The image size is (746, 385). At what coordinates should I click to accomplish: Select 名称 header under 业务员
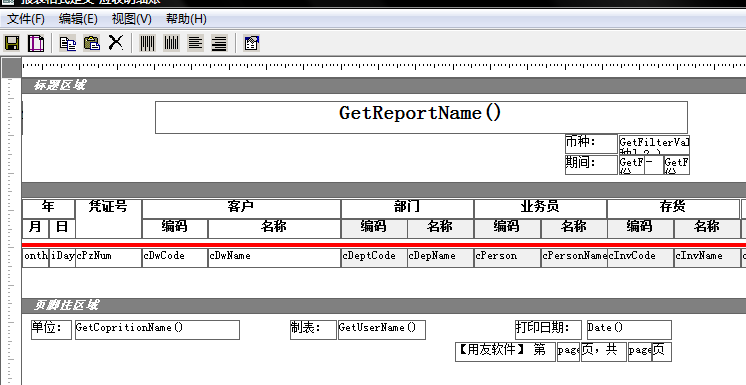573,228
